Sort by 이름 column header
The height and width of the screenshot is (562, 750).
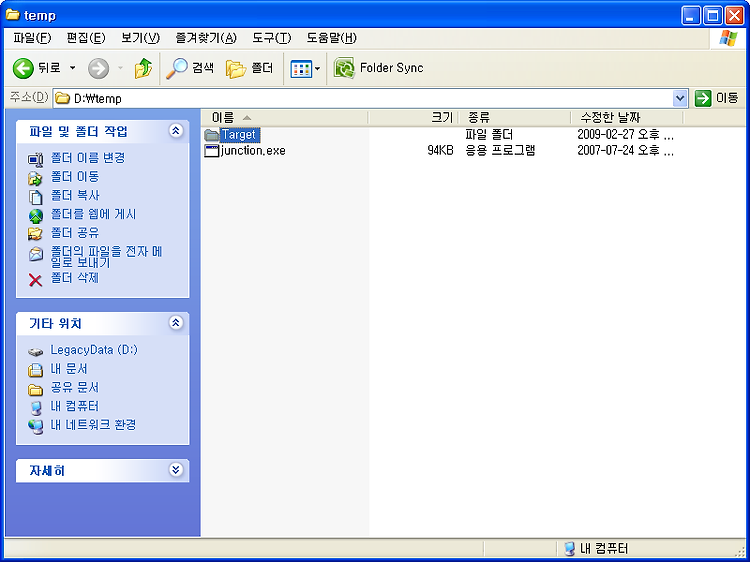click(285, 117)
